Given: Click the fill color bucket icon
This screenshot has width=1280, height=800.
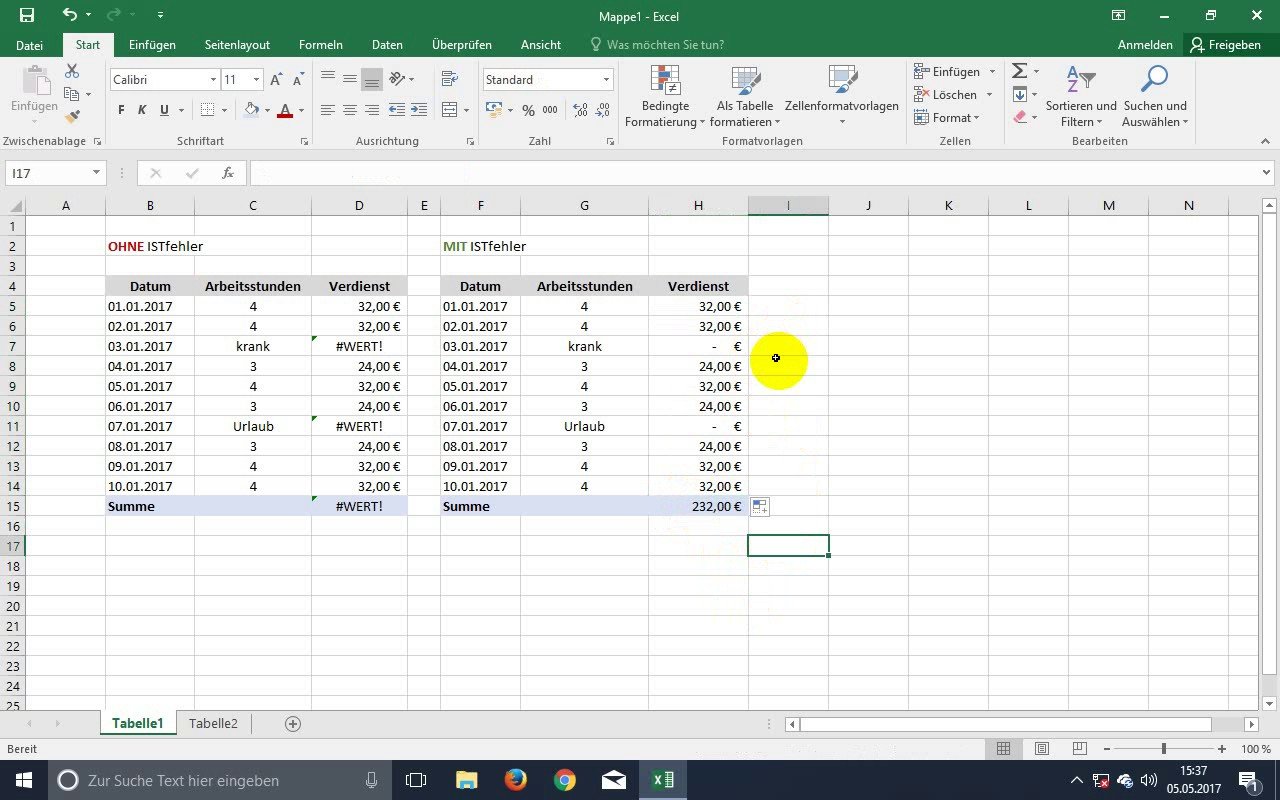Looking at the screenshot, I should pos(252,110).
